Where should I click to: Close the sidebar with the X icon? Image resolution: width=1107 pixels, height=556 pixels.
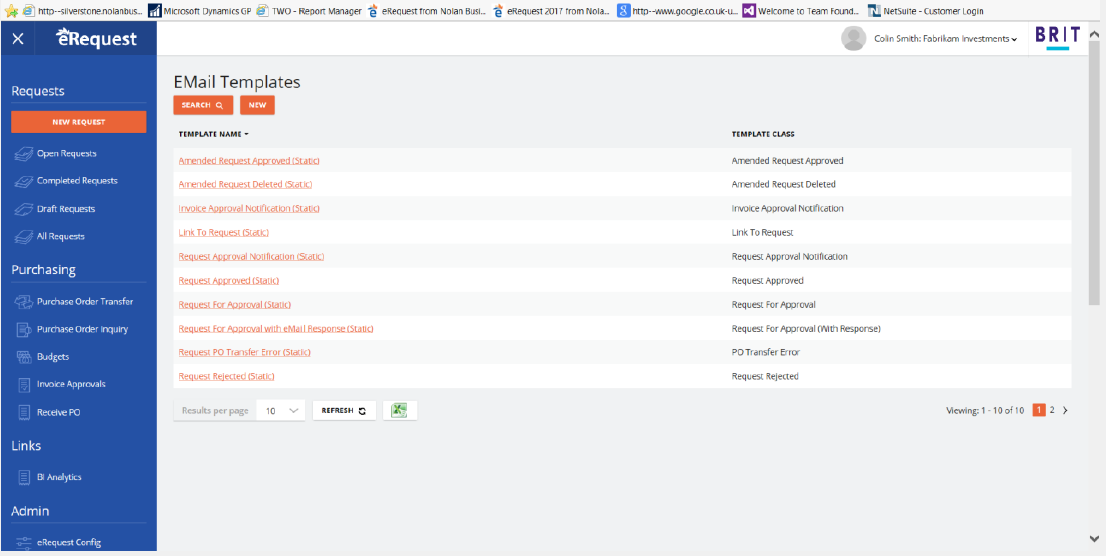pyautogui.click(x=18, y=39)
